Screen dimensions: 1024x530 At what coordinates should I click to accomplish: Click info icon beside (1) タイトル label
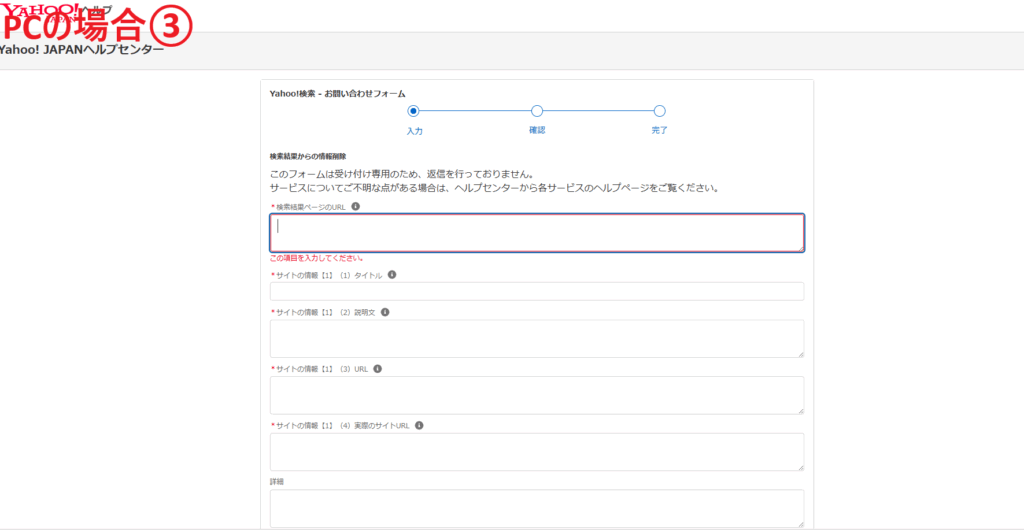[392, 275]
